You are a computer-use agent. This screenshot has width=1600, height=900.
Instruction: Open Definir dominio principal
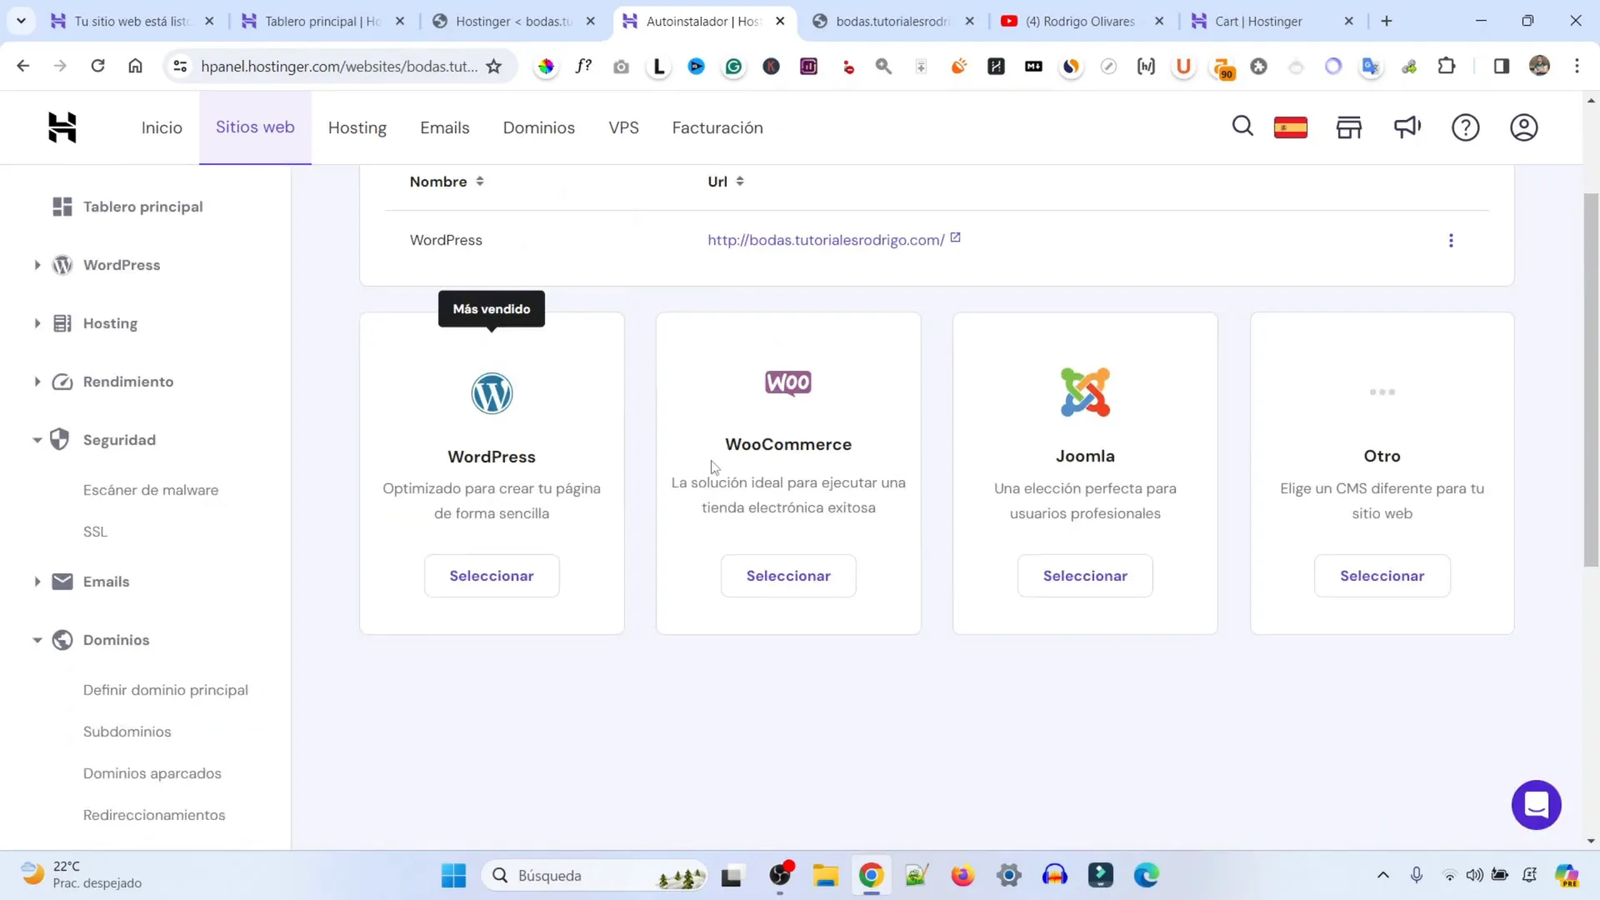(x=166, y=690)
